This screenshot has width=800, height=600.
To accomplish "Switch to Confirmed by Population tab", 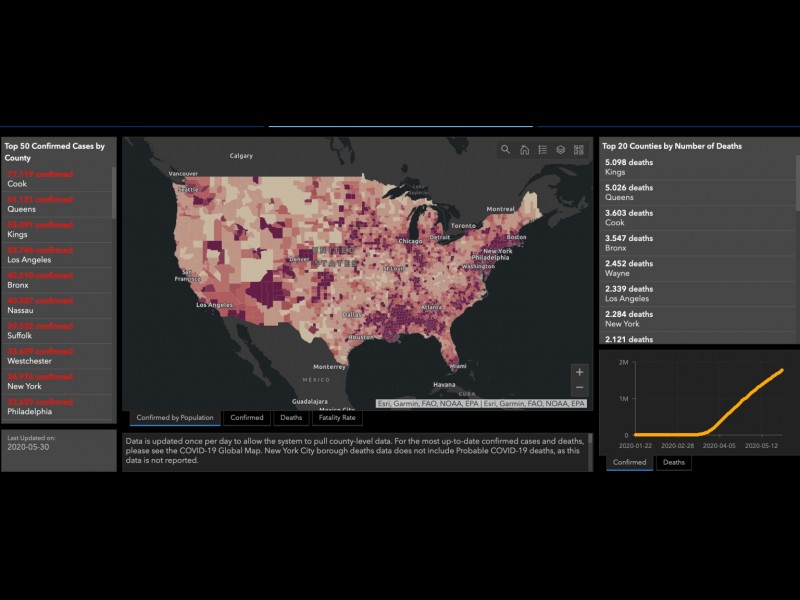I will 175,418.
